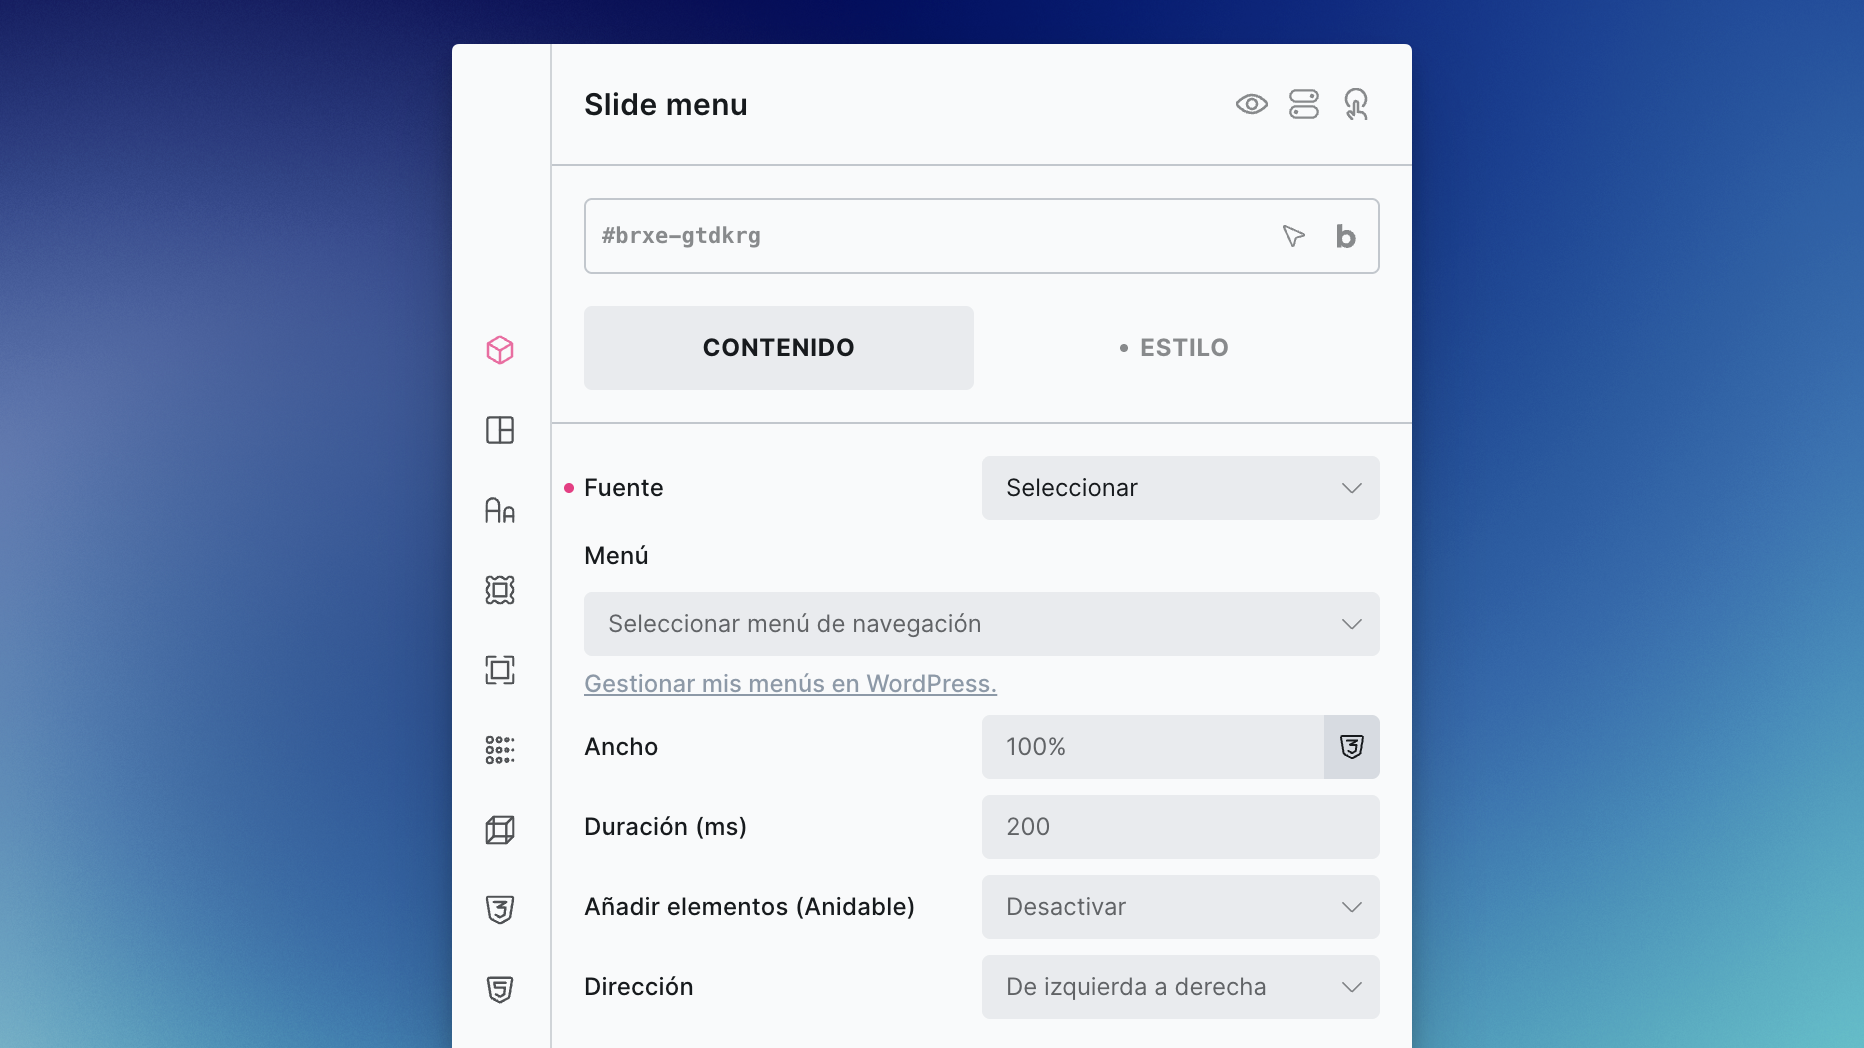Expand 'Seleccionar menú de navegación' dropdown

[981, 624]
